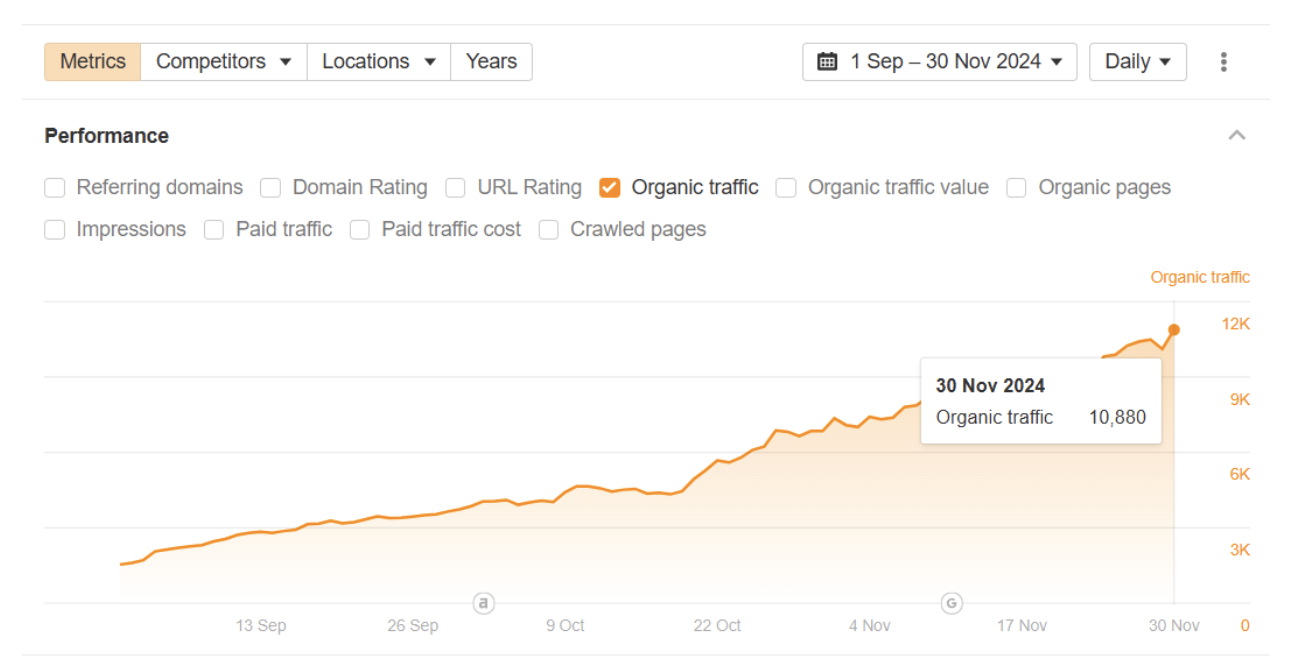Open the three-dot more options menu
The image size is (1310, 666).
tap(1223, 62)
